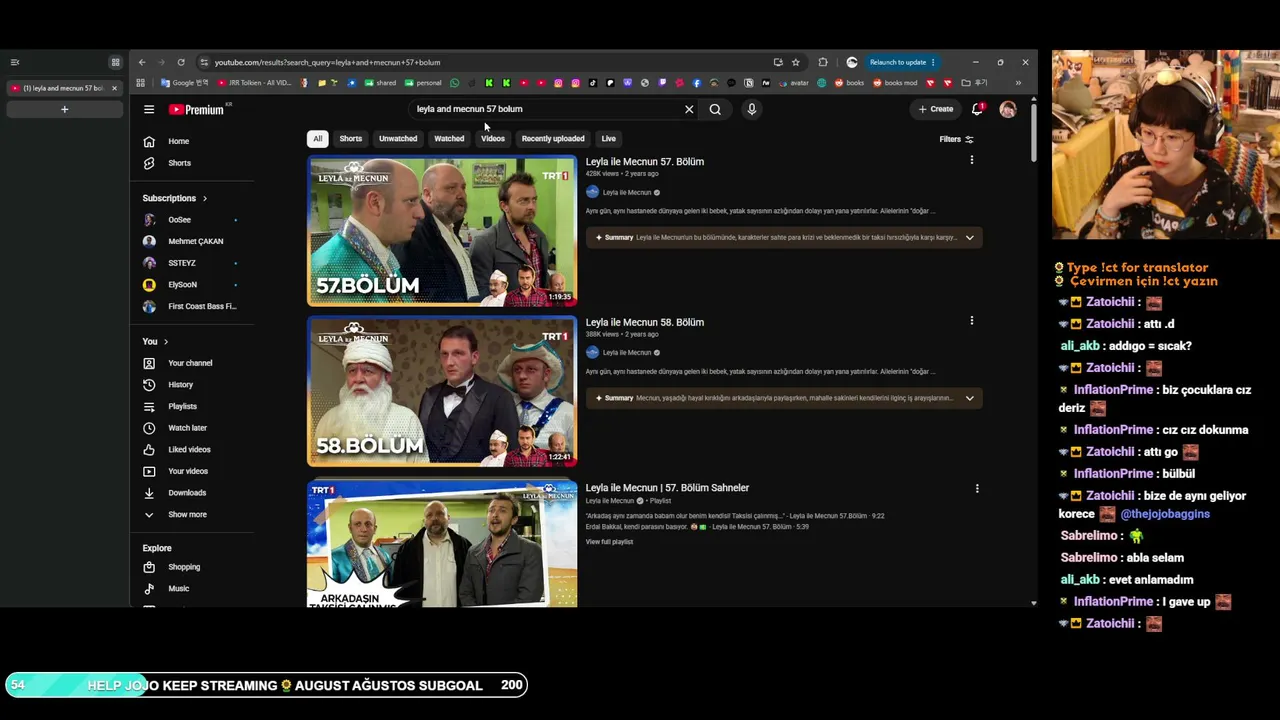Bookmark this page with the star

[796, 62]
